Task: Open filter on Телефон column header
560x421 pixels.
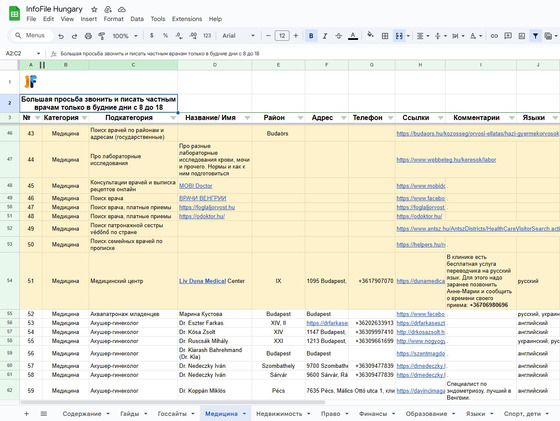Action: click(391, 118)
